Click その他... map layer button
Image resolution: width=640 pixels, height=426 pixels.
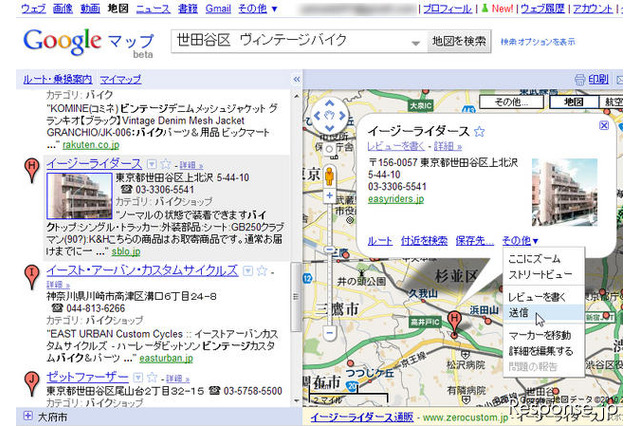(x=511, y=102)
